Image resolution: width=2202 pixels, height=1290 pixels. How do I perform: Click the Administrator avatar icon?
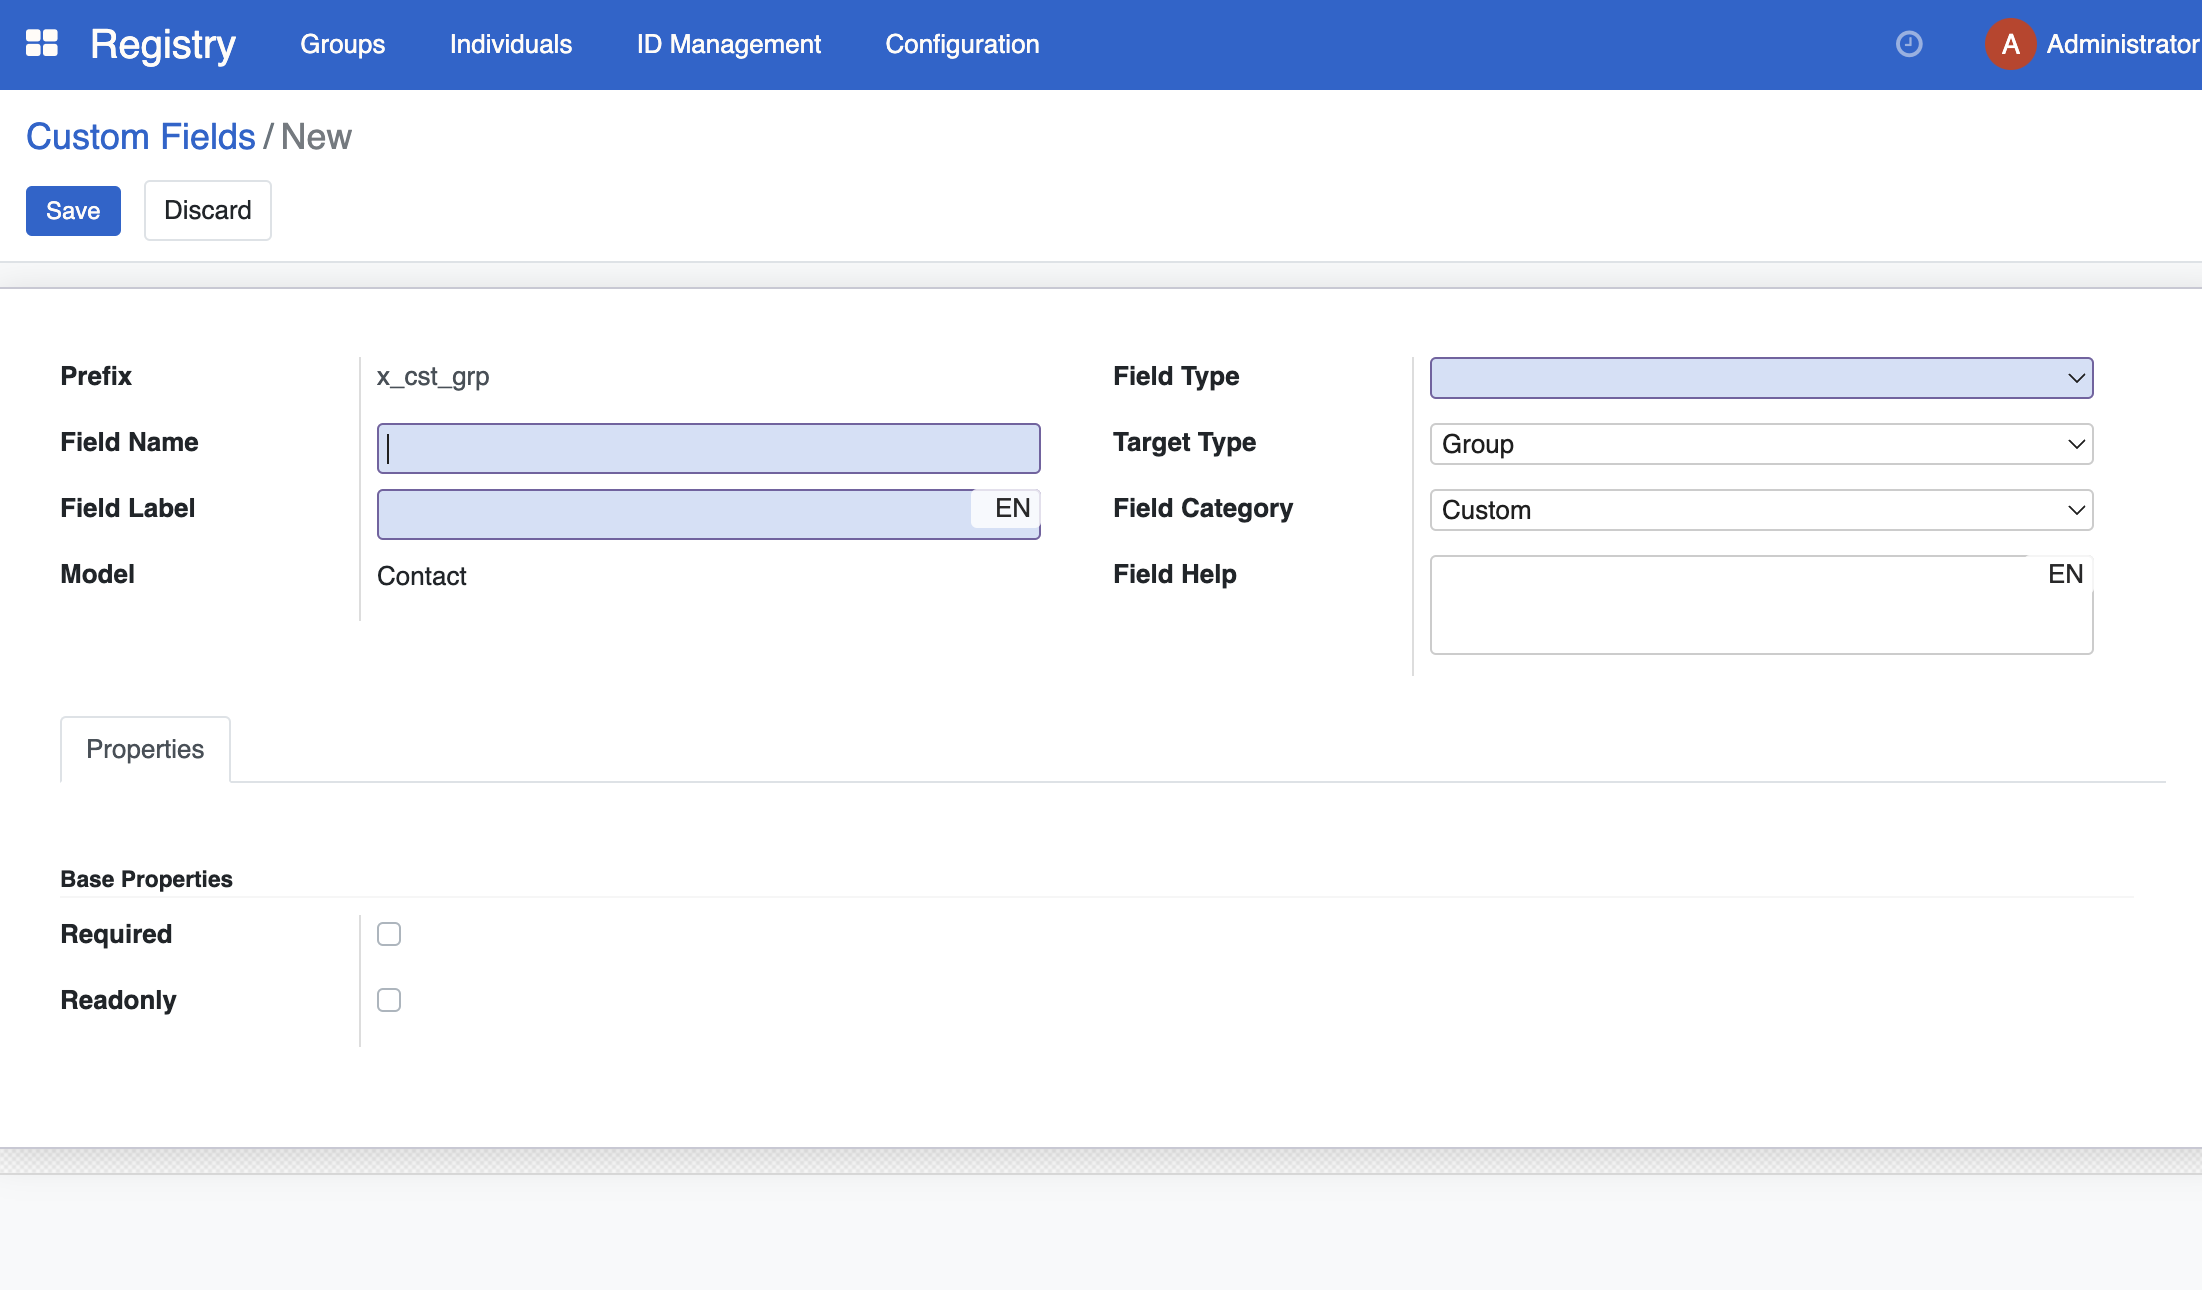(x=2010, y=44)
